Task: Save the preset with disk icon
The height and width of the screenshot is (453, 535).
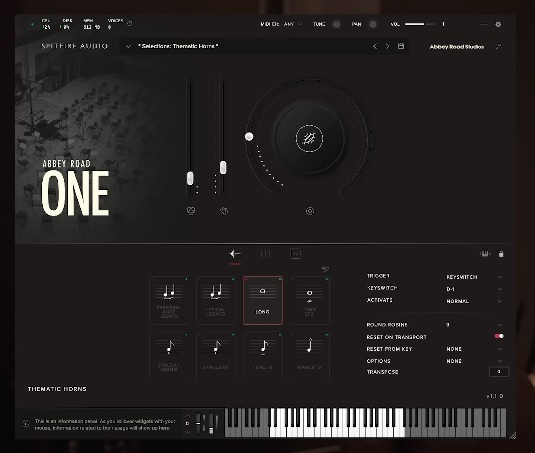Action: tap(401, 46)
